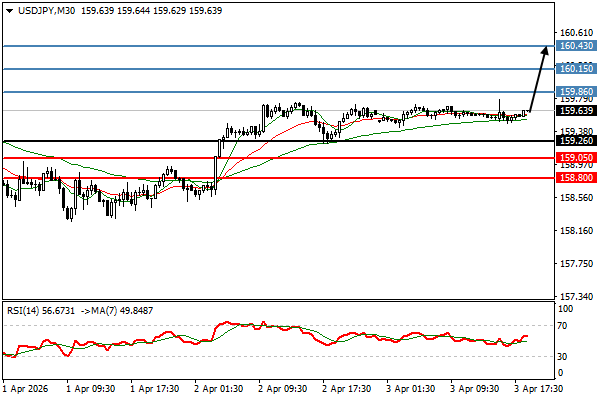Click the red 158.800 support label
The height and width of the screenshot is (400, 600).
pyautogui.click(x=577, y=177)
